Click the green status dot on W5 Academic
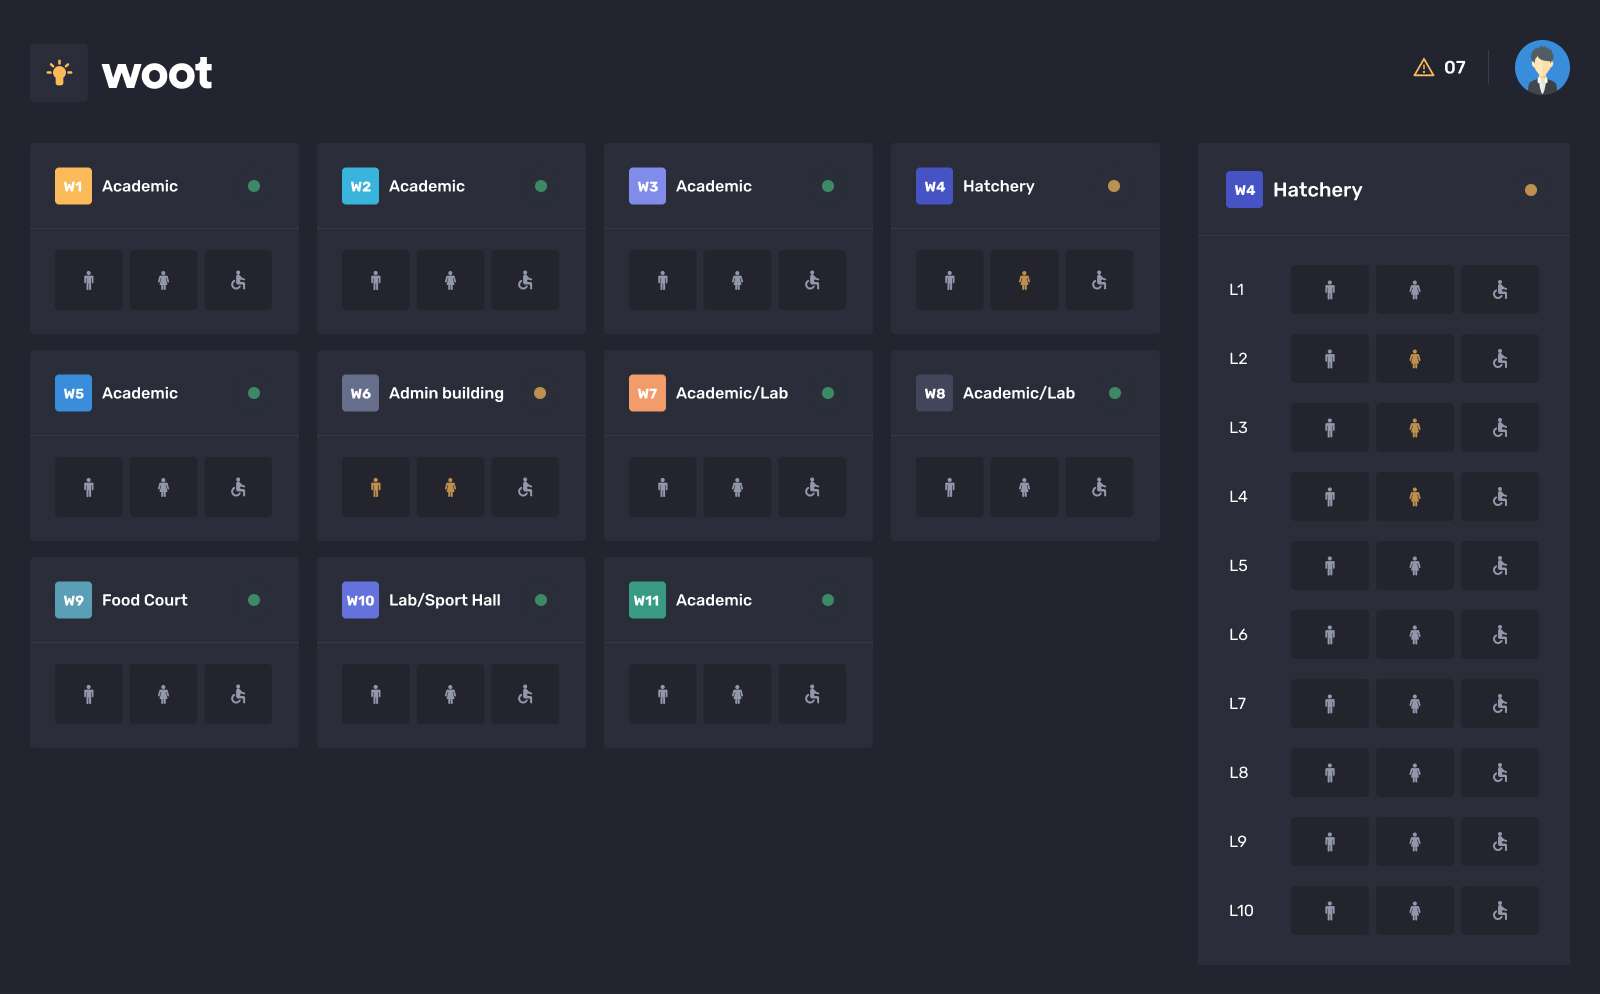1600x994 pixels. 254,393
